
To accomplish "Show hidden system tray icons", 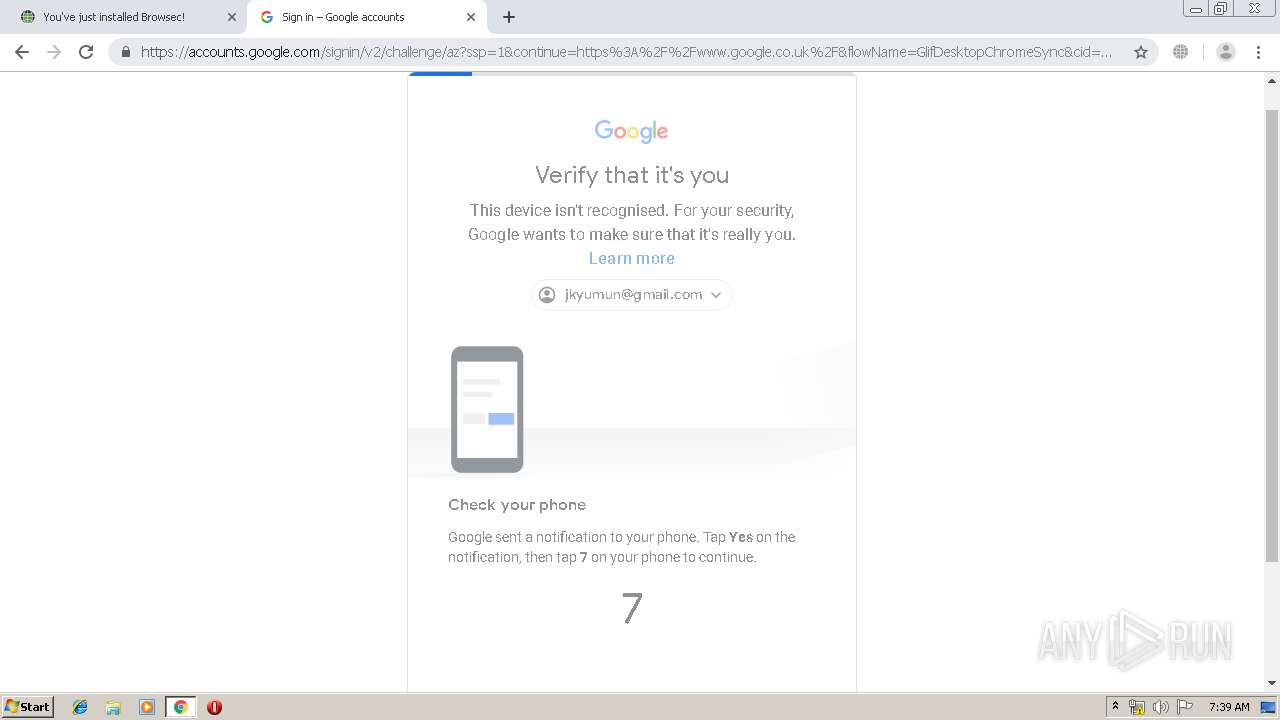I will 1115,707.
